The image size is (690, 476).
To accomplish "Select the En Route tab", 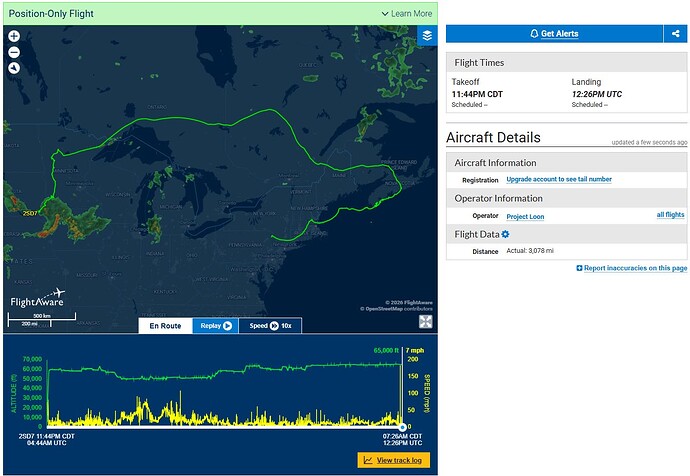I will (x=165, y=326).
